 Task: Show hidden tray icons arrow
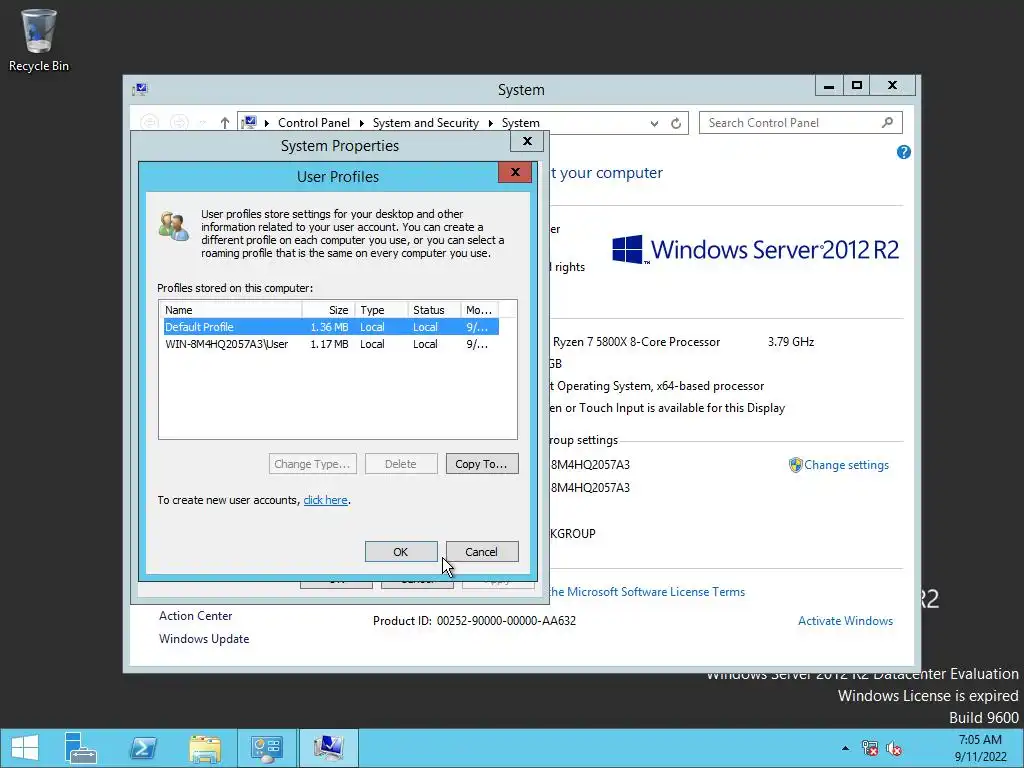click(x=845, y=748)
